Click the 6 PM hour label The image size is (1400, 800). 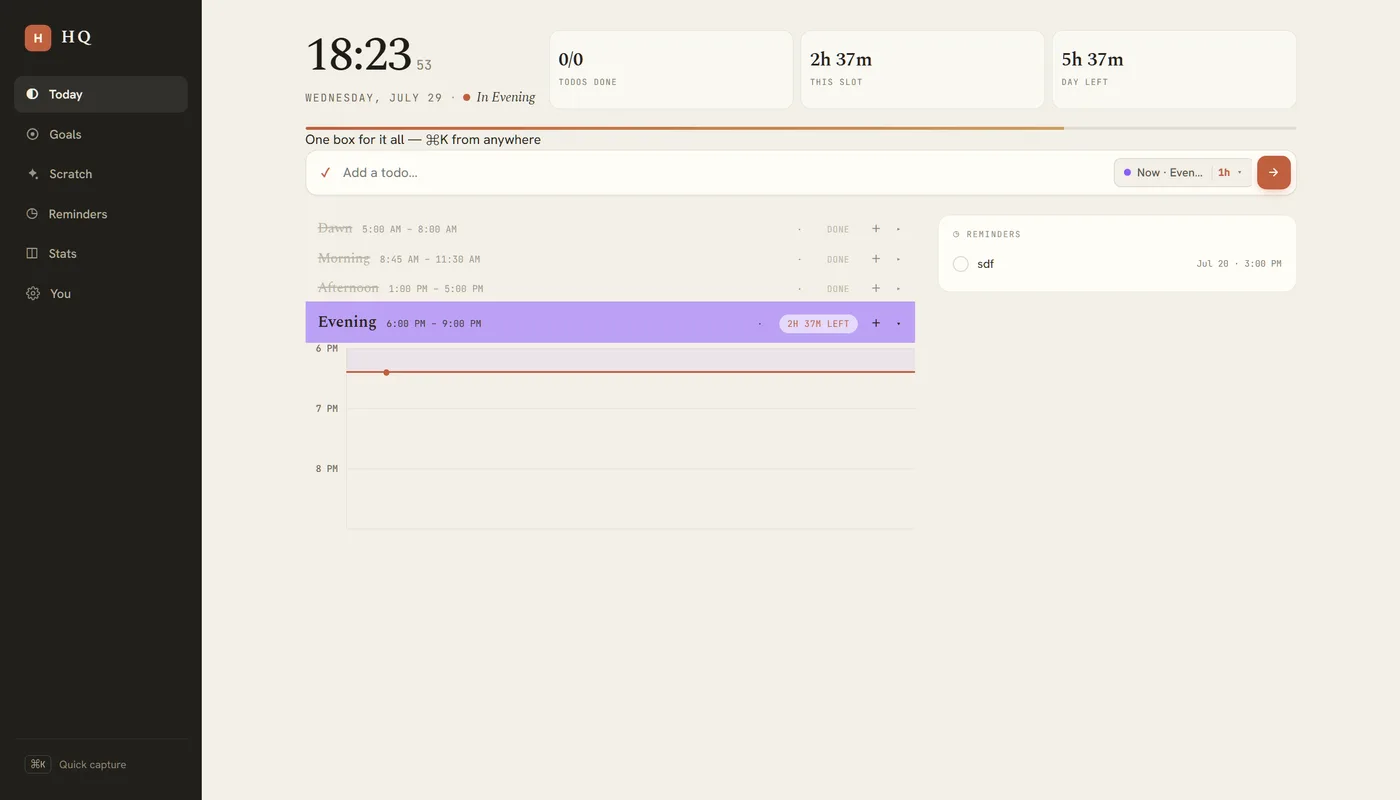point(327,348)
